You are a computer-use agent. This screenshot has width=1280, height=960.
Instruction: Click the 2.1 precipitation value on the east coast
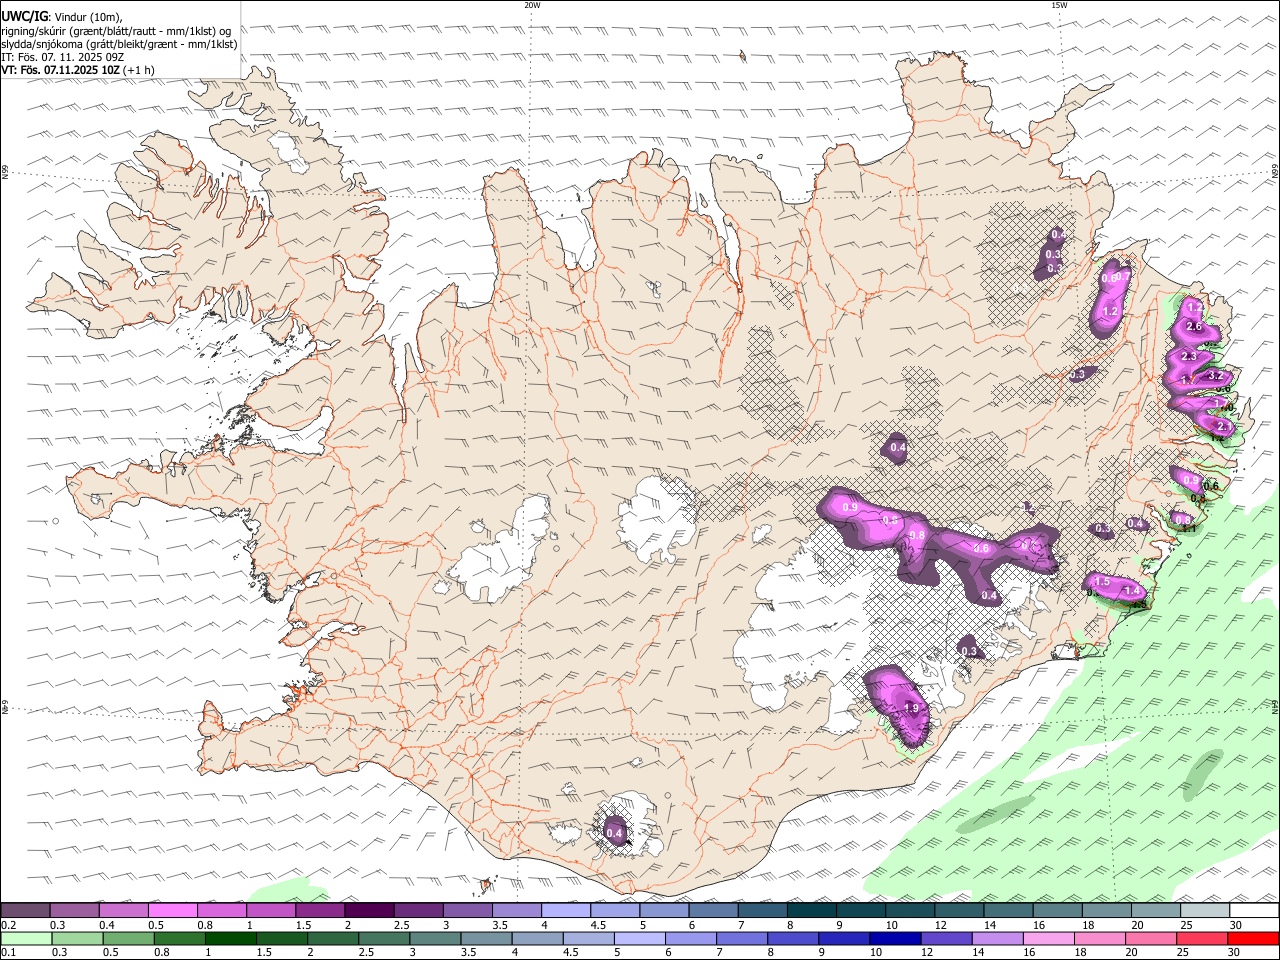point(1223,427)
